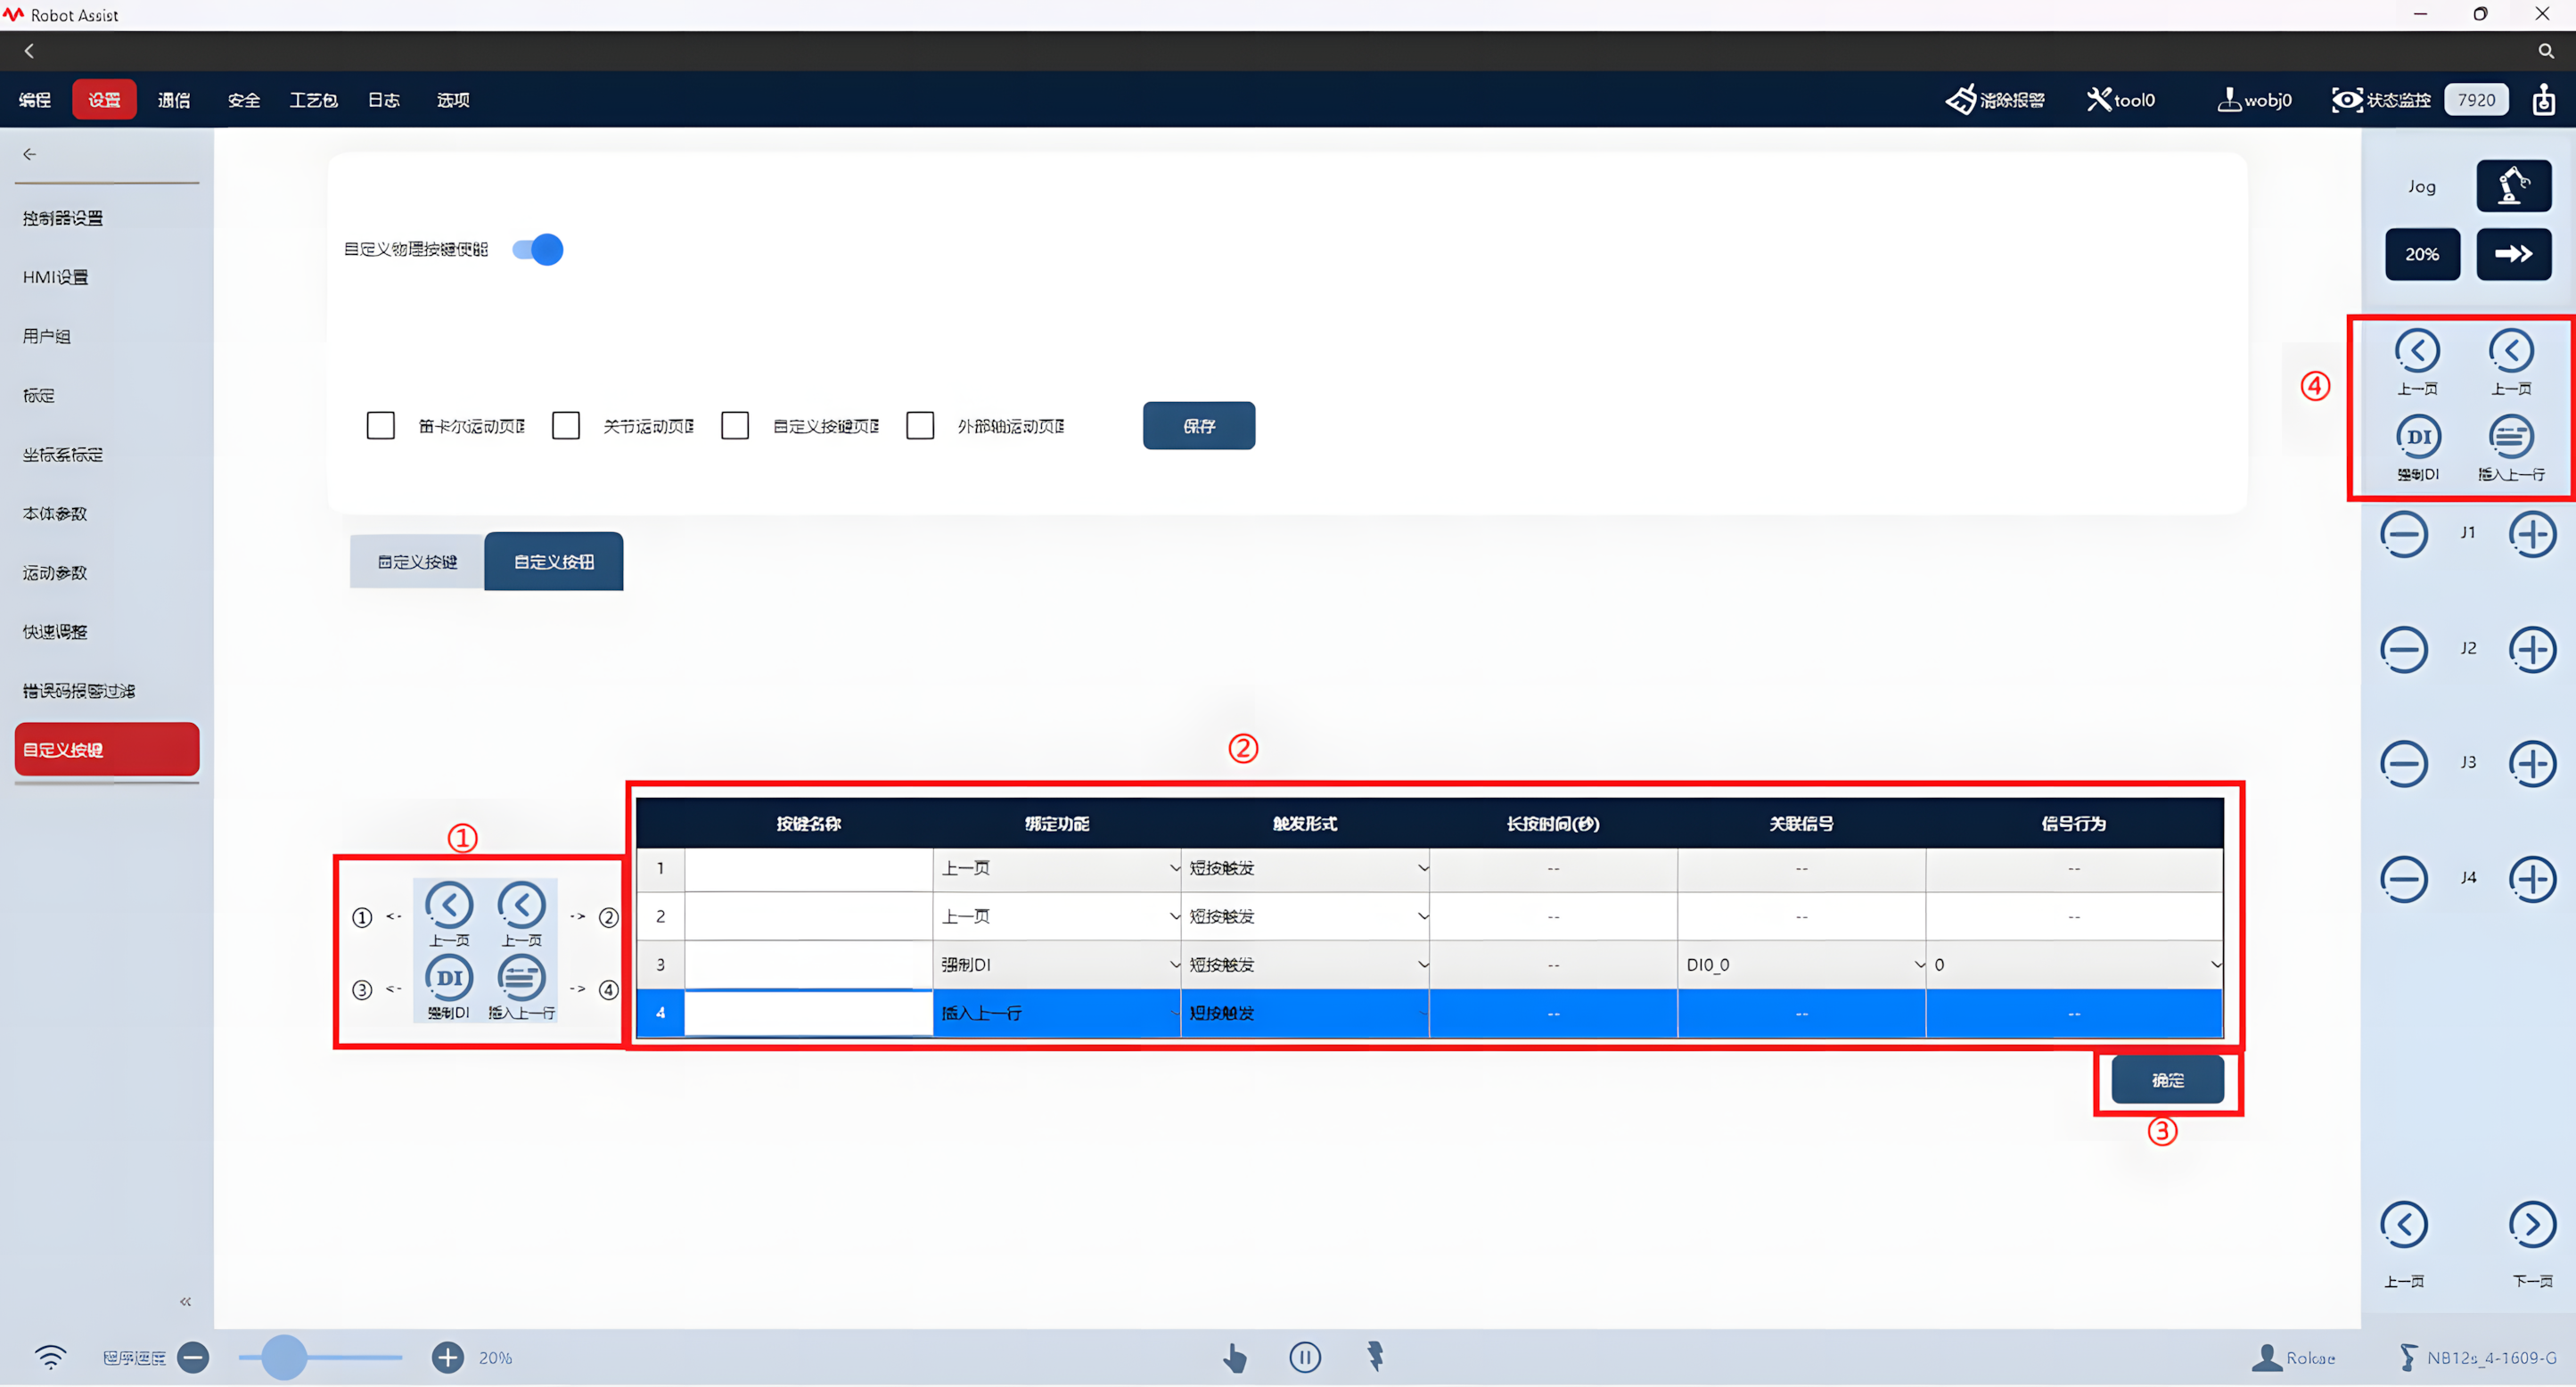
Task: Click the program speed slider handle
Action: point(284,1357)
